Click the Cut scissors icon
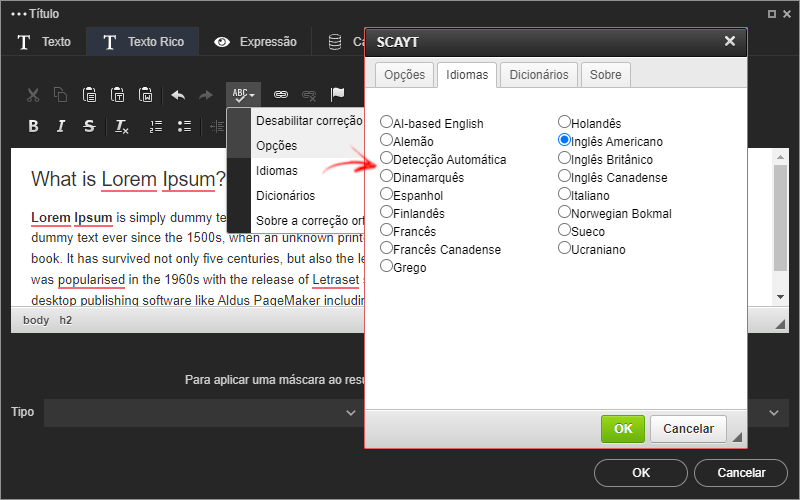The width and height of the screenshot is (800, 500). (33, 95)
